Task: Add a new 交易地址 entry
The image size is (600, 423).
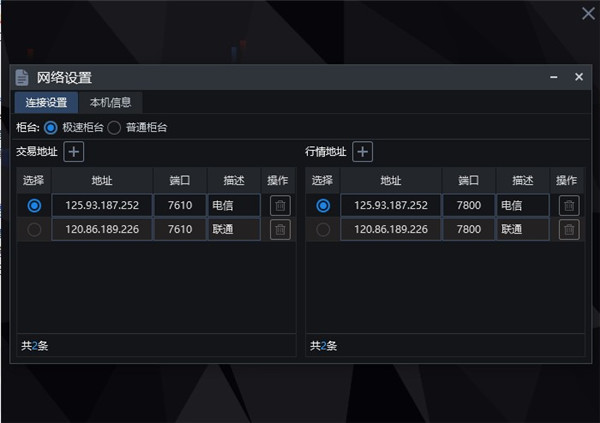Action: (73, 152)
